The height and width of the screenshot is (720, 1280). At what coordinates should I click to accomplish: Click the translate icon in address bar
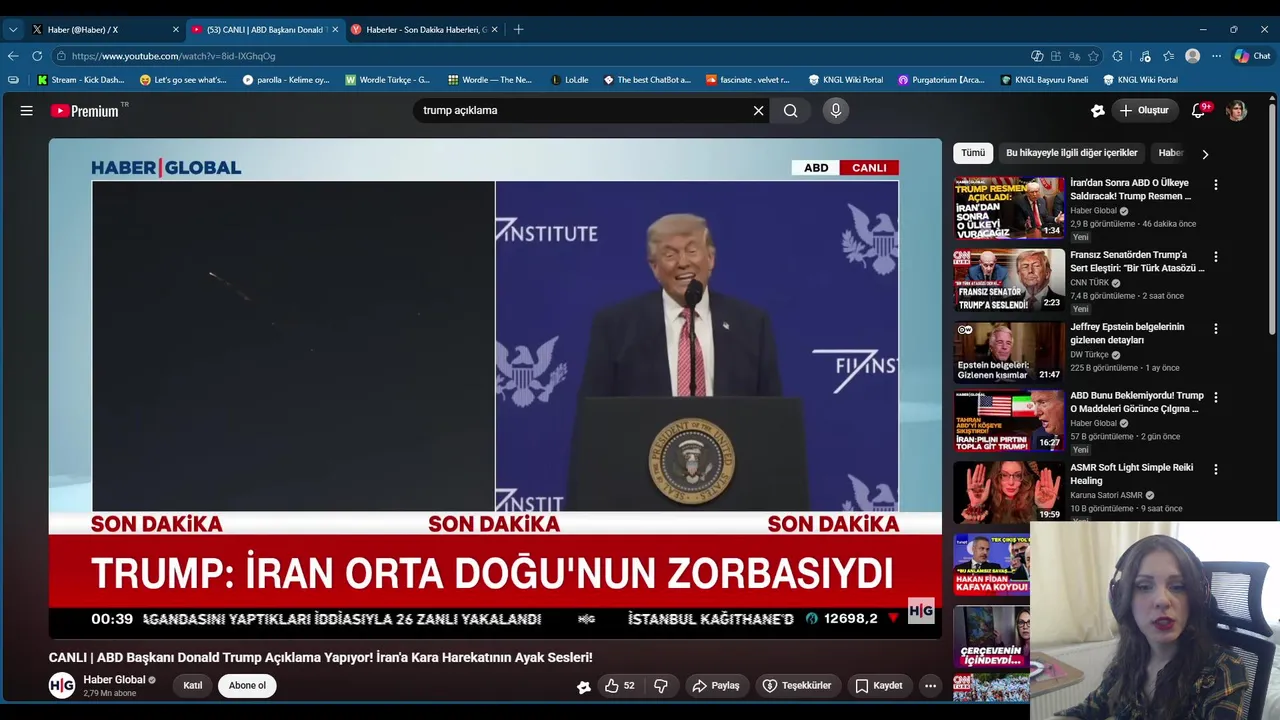(x=1075, y=56)
